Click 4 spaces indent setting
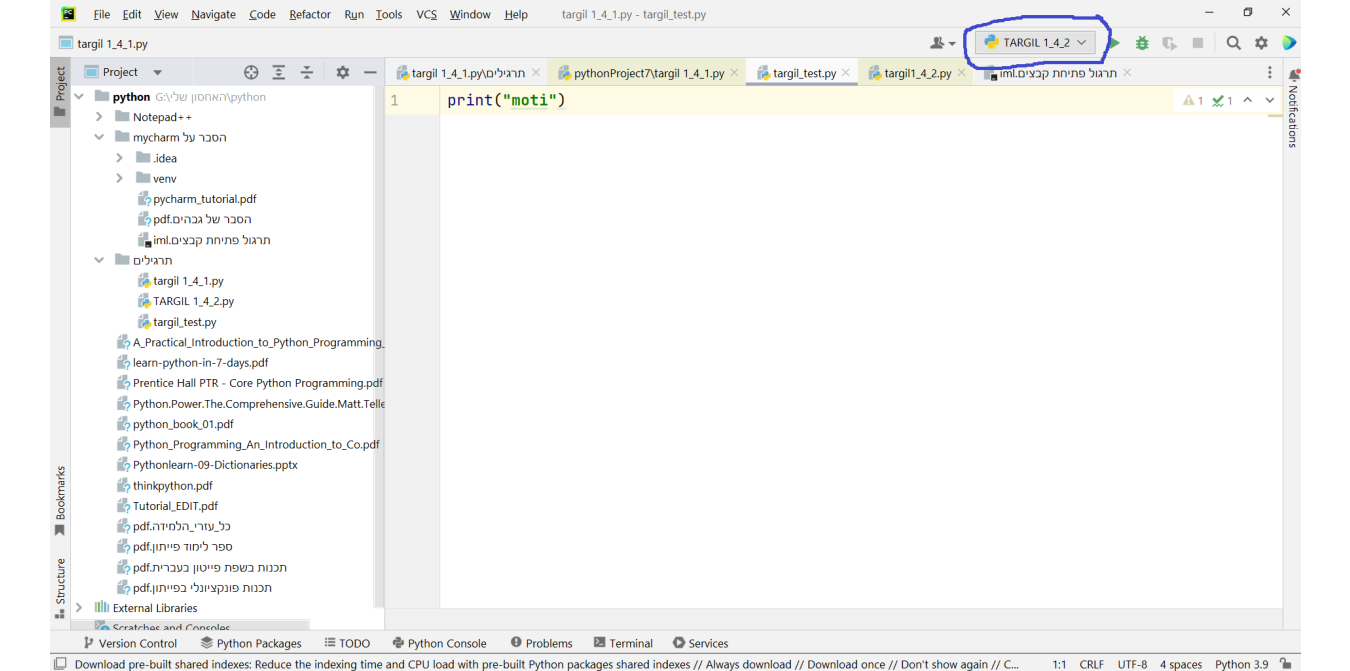This screenshot has width=1350, height=671. tap(1181, 664)
